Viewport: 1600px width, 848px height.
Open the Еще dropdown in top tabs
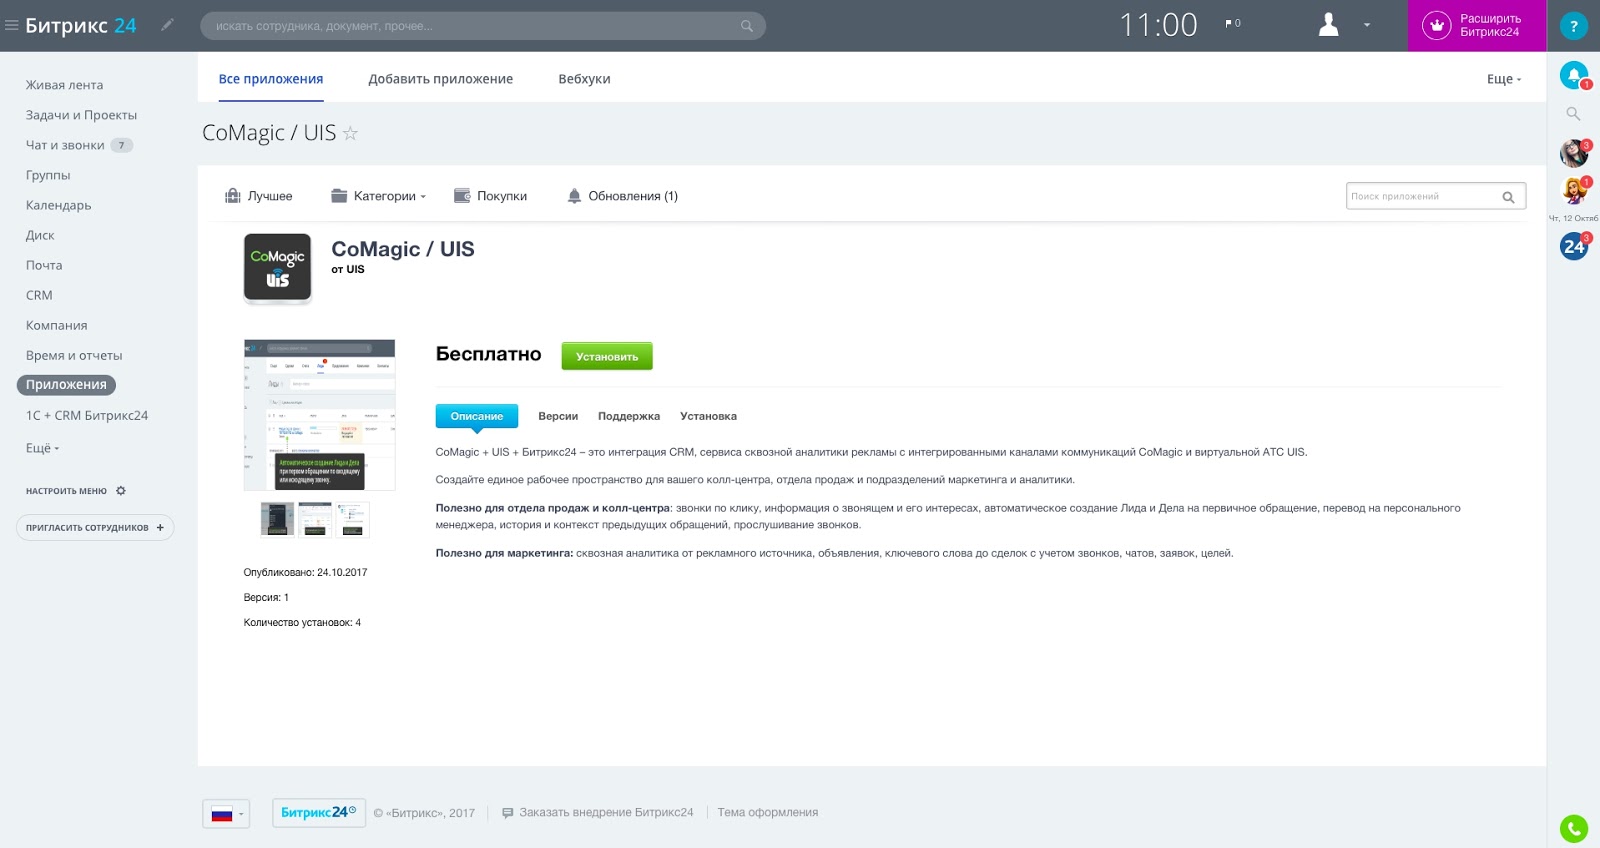1503,79
